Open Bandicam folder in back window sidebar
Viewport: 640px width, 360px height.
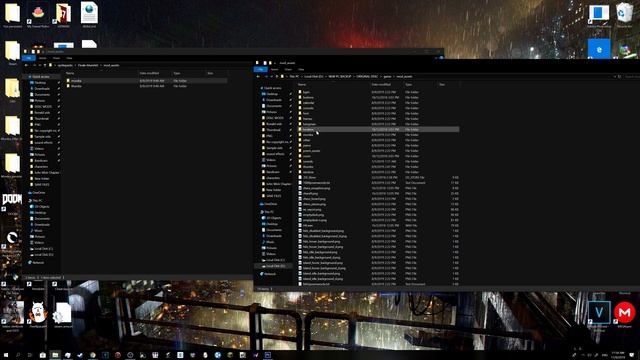(x=41, y=160)
